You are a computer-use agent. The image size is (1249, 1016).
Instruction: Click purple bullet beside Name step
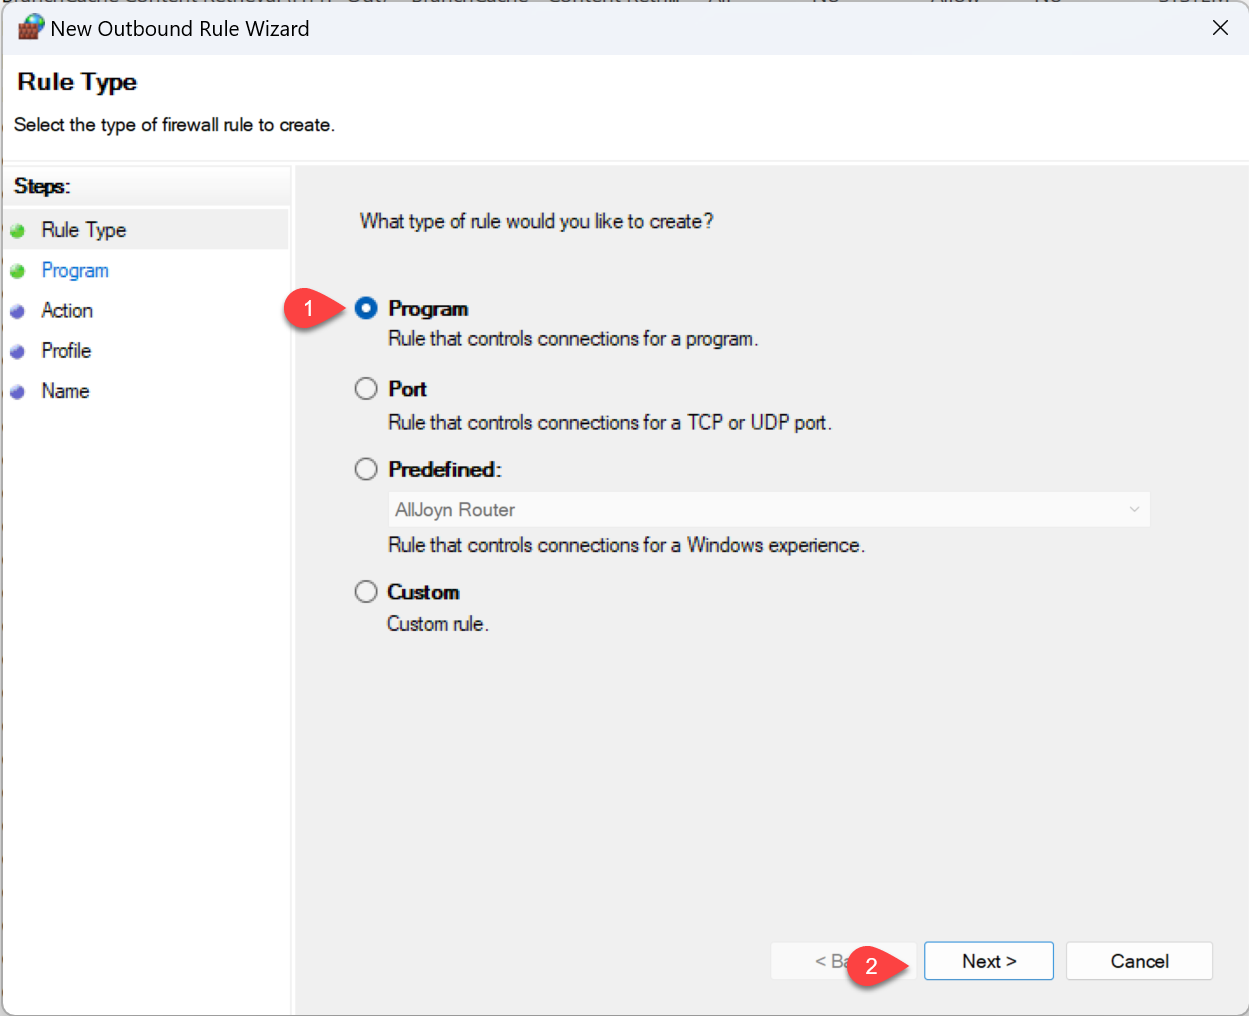pos(17,392)
